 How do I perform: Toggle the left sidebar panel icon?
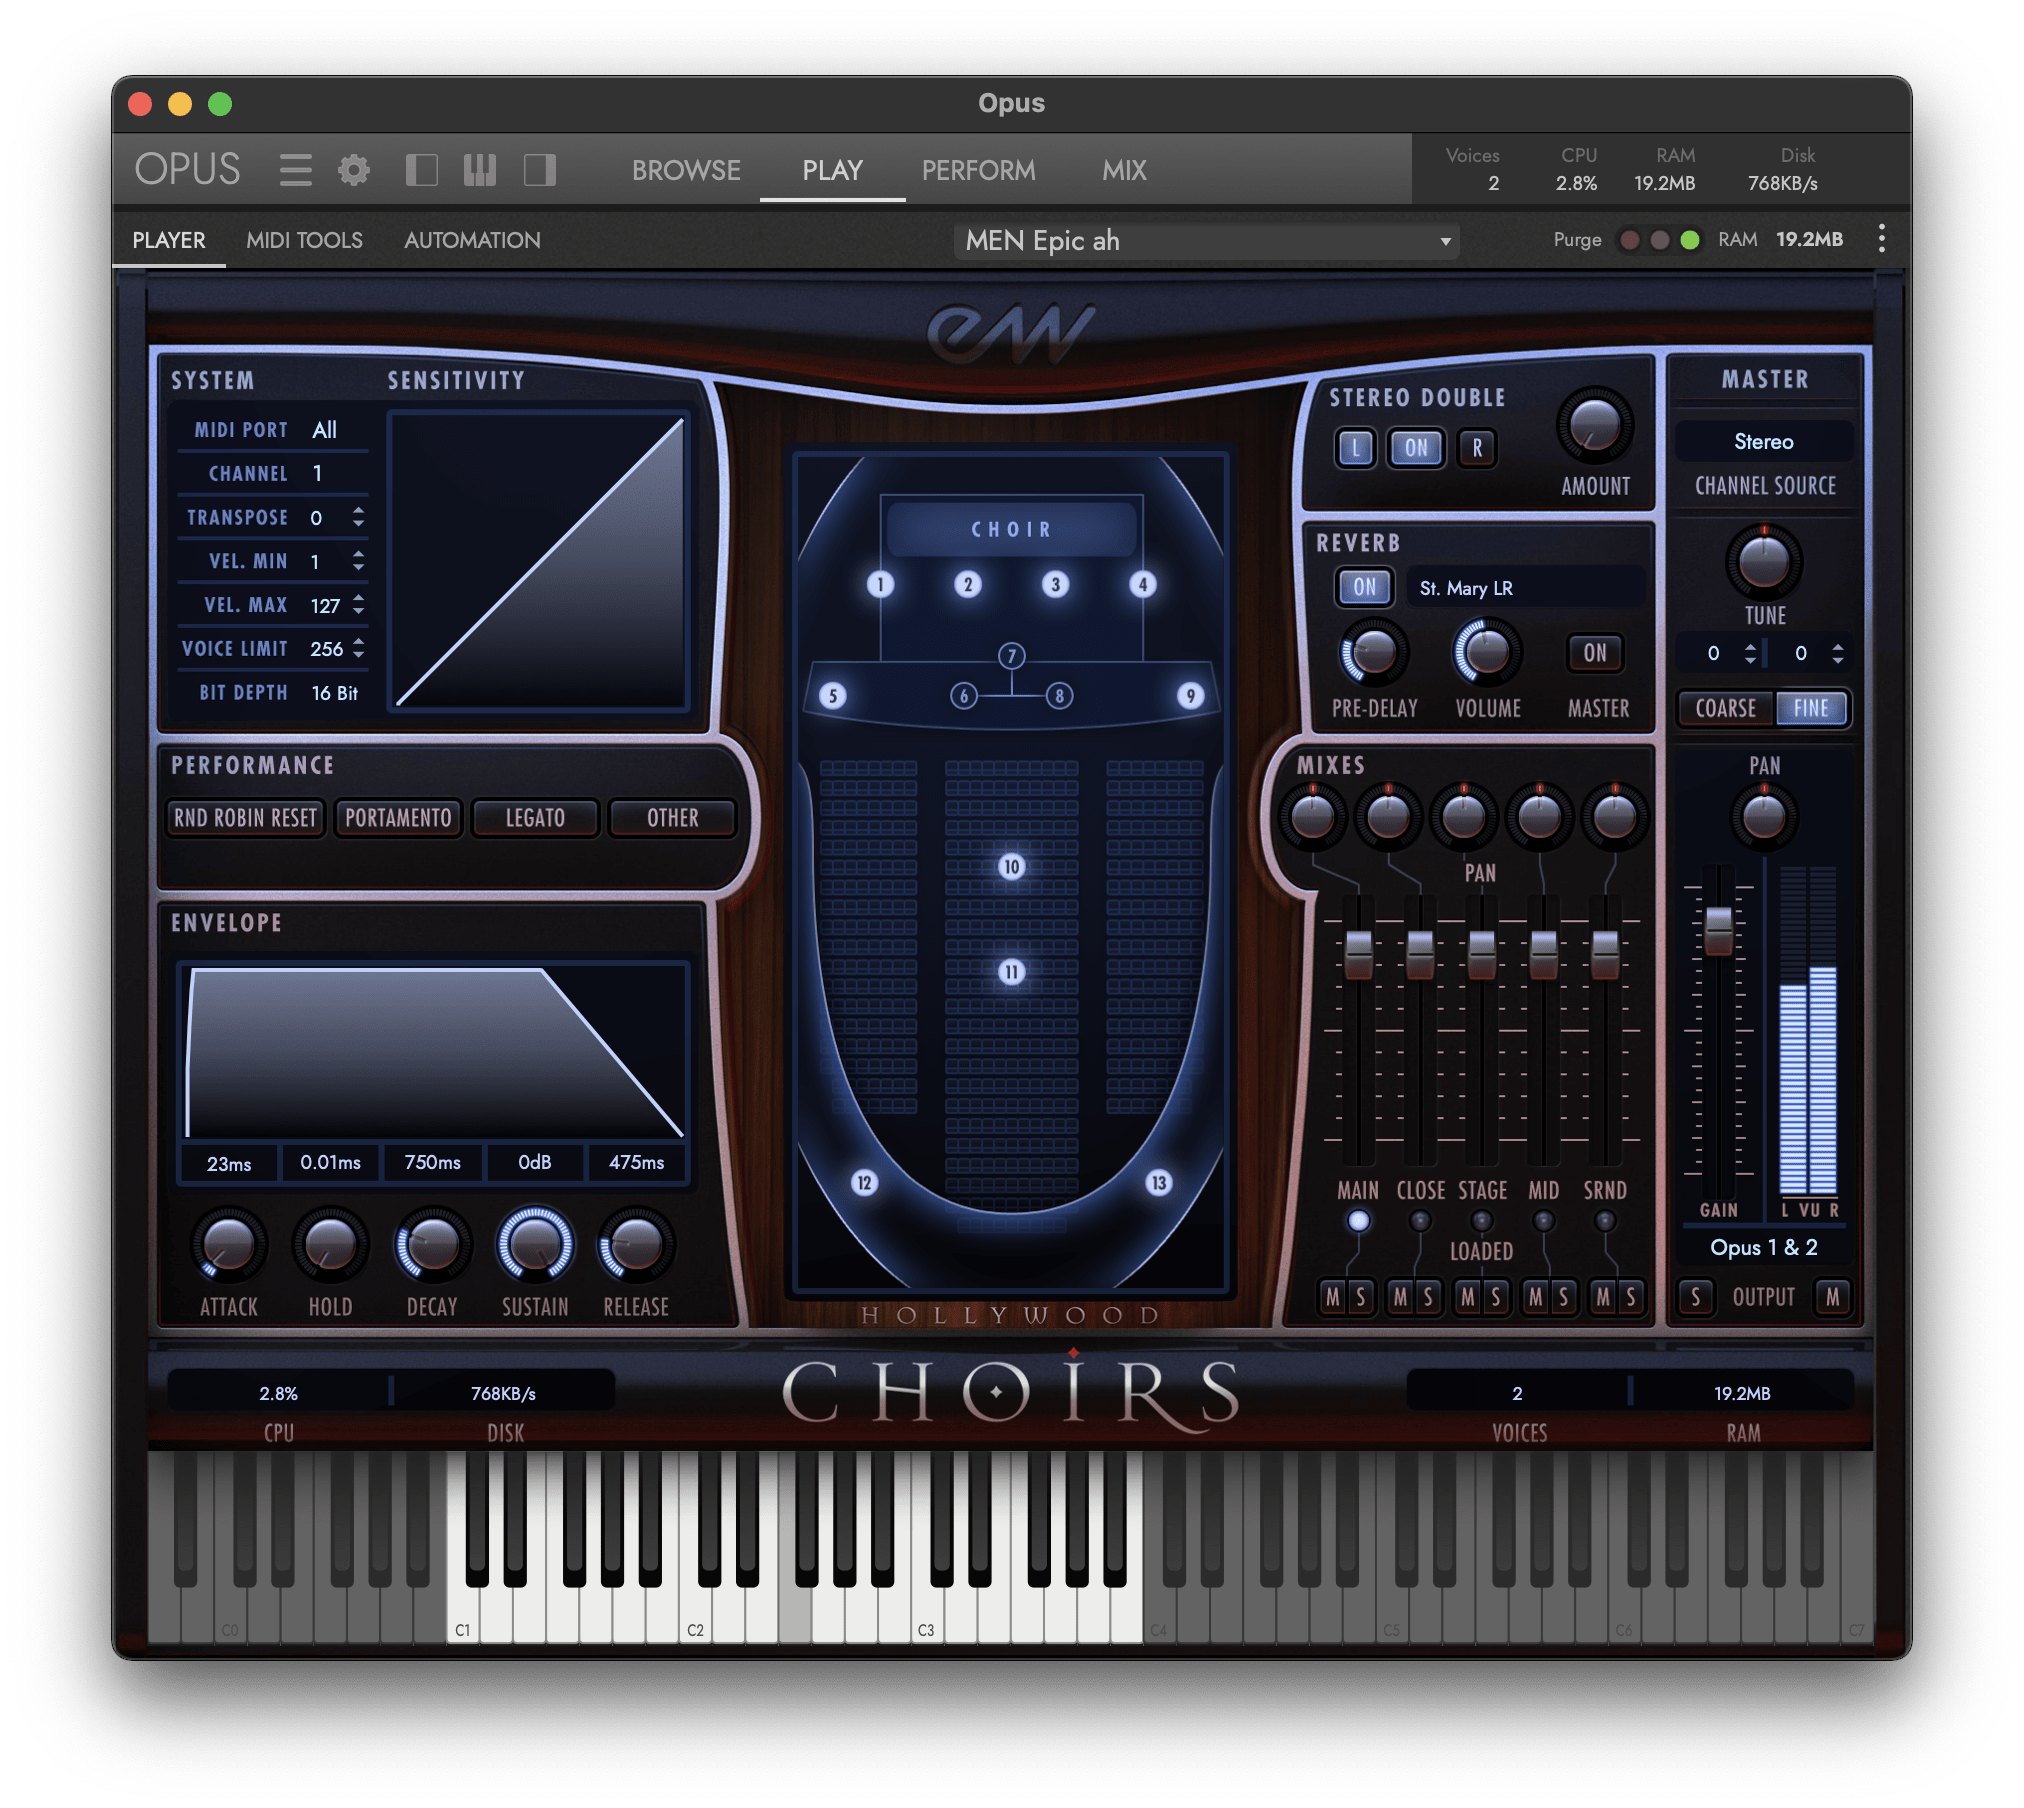tap(421, 170)
